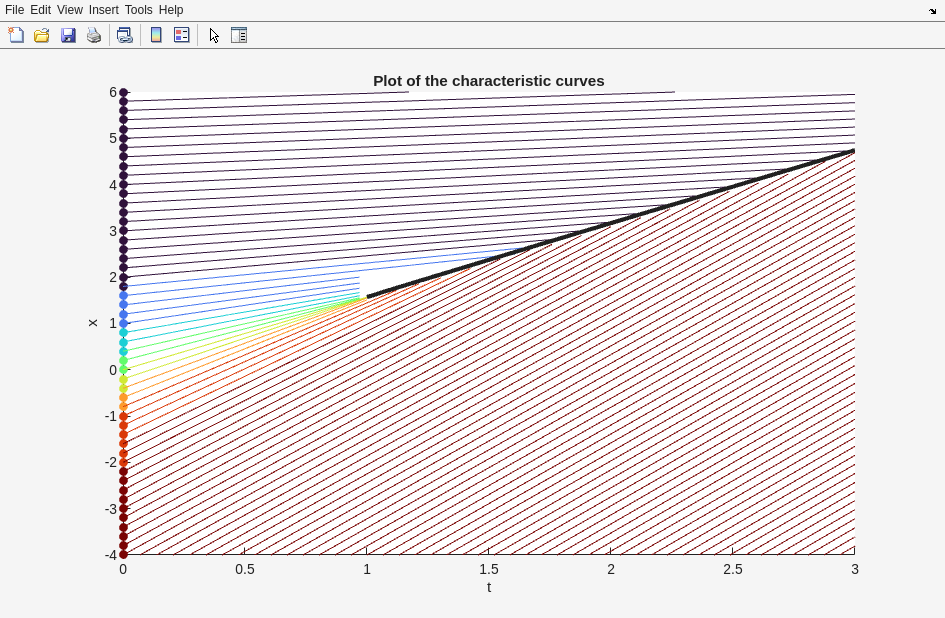Screen dimensions: 945x618
Task: Click the dark marker at x equals 6
Action: [x=123, y=92]
